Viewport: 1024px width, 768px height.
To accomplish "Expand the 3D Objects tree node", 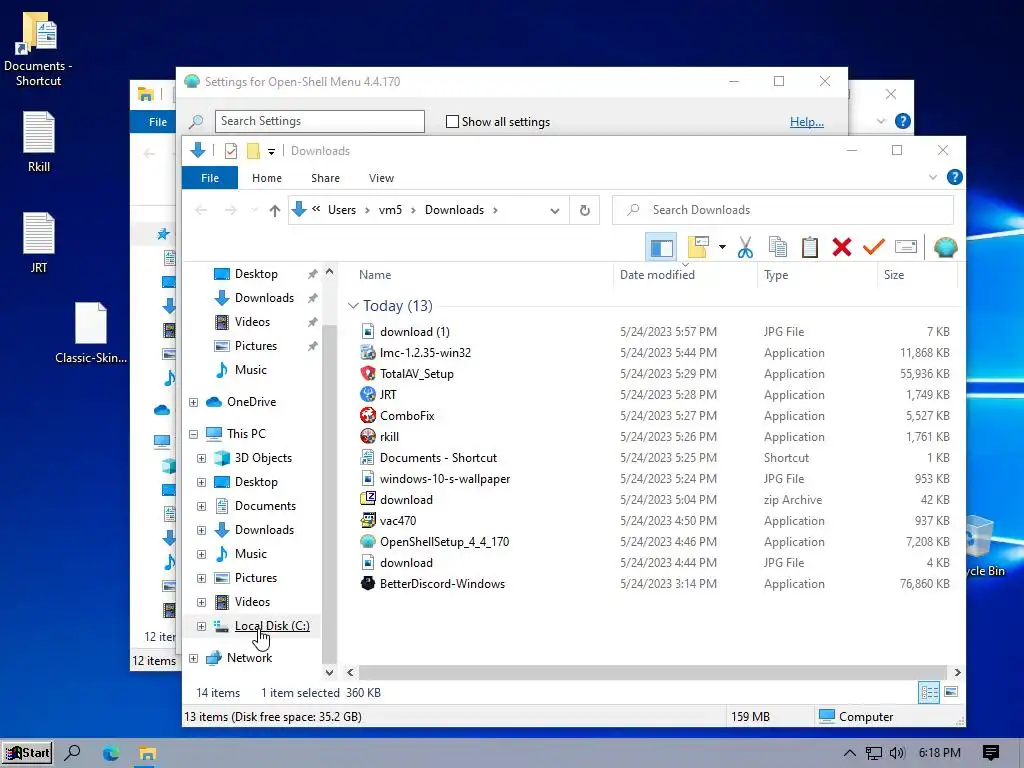I will coord(201,458).
